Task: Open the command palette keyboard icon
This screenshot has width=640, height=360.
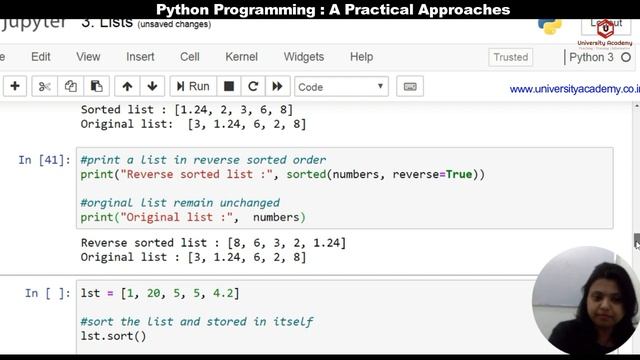Action: tap(410, 87)
